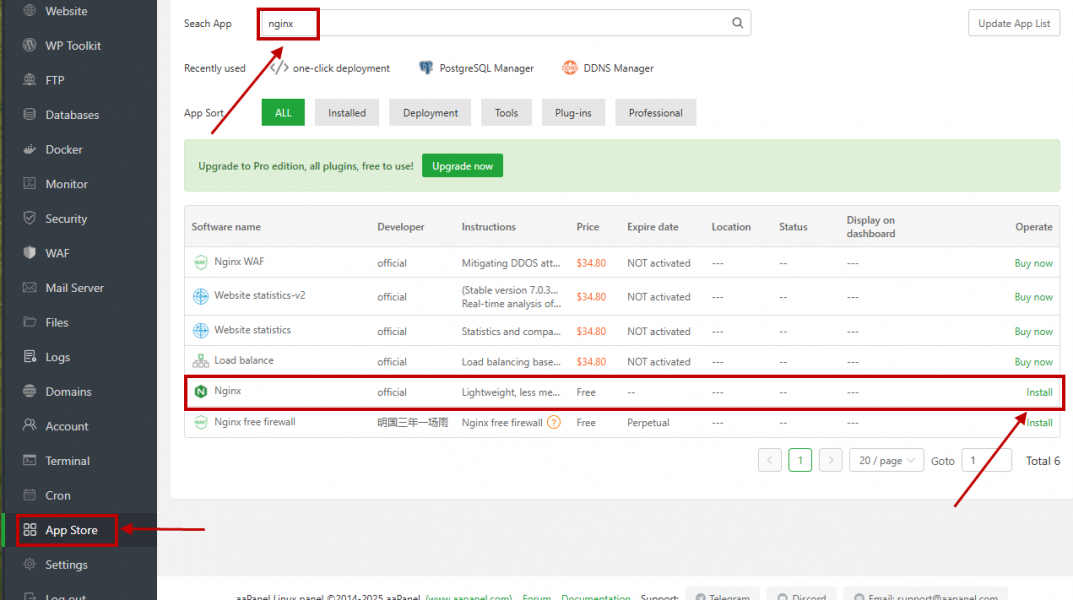The image size is (1073, 600).
Task: Switch to the Deployment tab
Action: [x=430, y=113]
